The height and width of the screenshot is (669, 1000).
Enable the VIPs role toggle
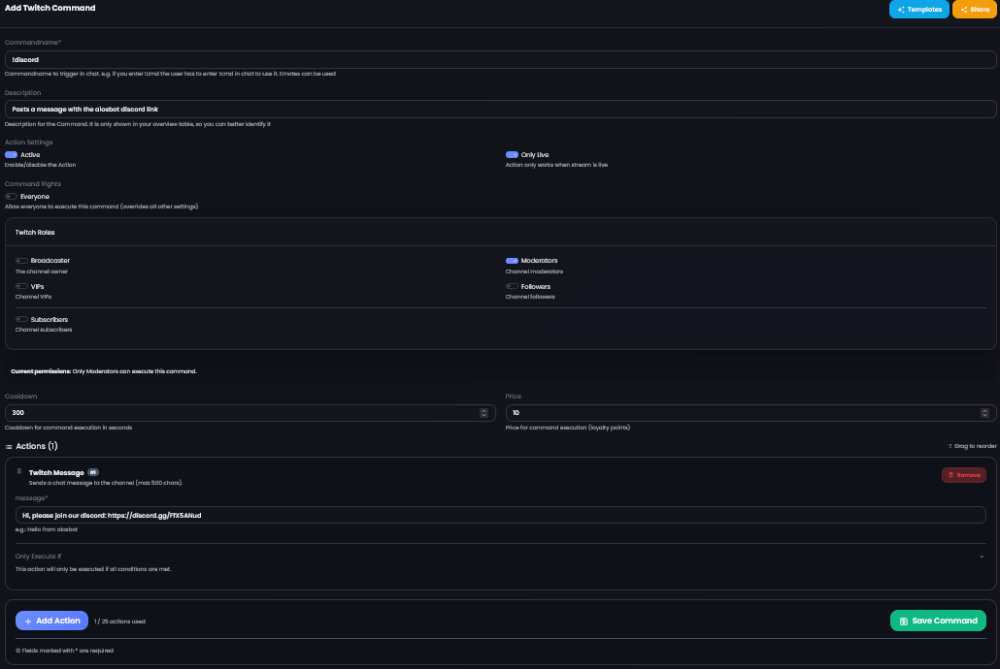tap(22, 286)
